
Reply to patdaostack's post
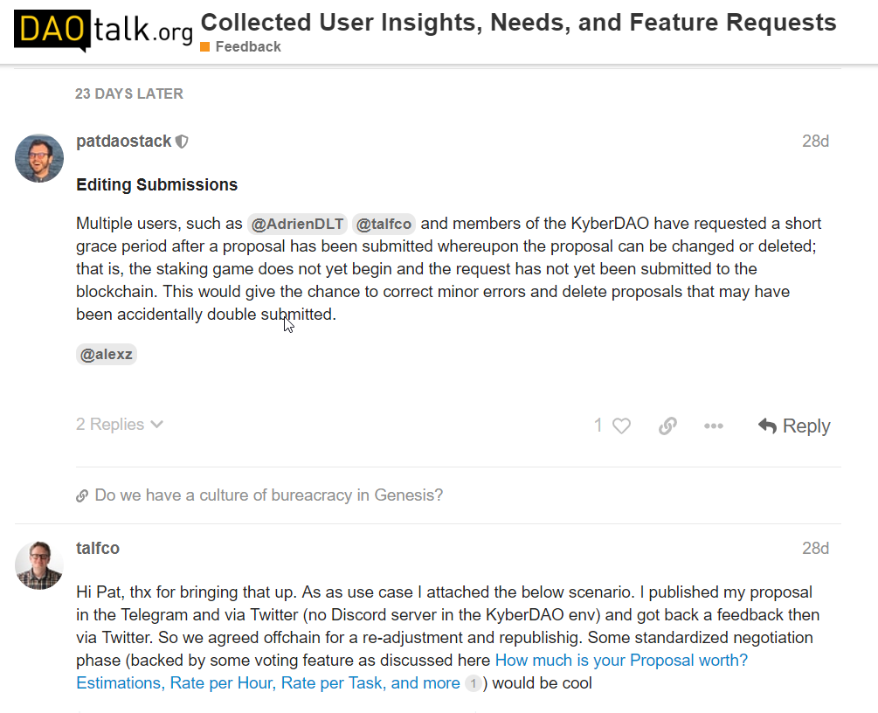coord(794,426)
